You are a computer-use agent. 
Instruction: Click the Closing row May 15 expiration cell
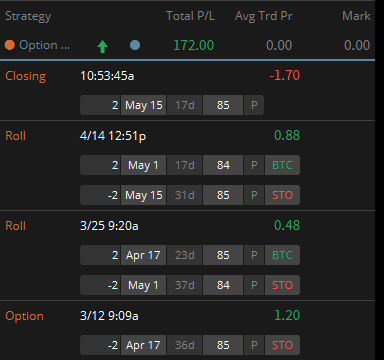click(144, 105)
